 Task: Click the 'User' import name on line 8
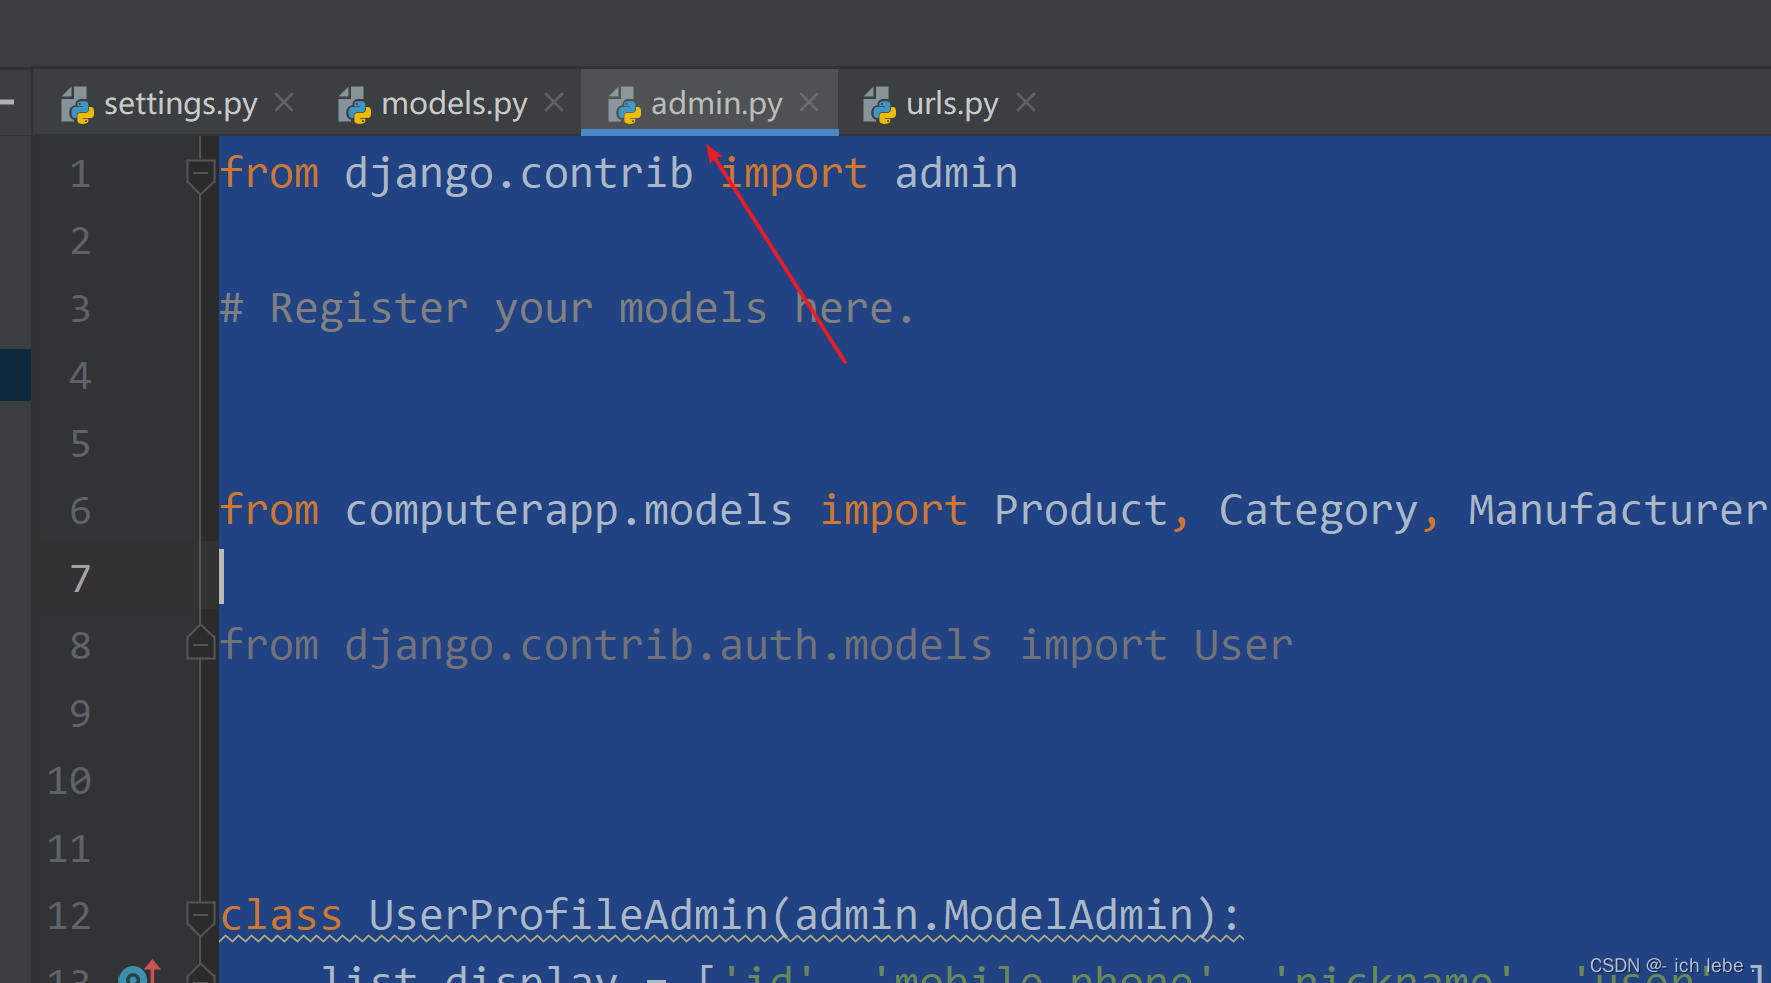[x=1243, y=646]
